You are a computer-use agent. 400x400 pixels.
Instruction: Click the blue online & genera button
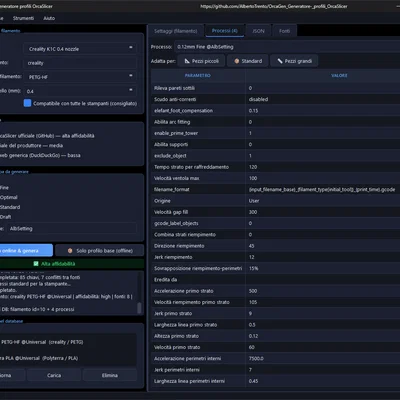click(26, 251)
